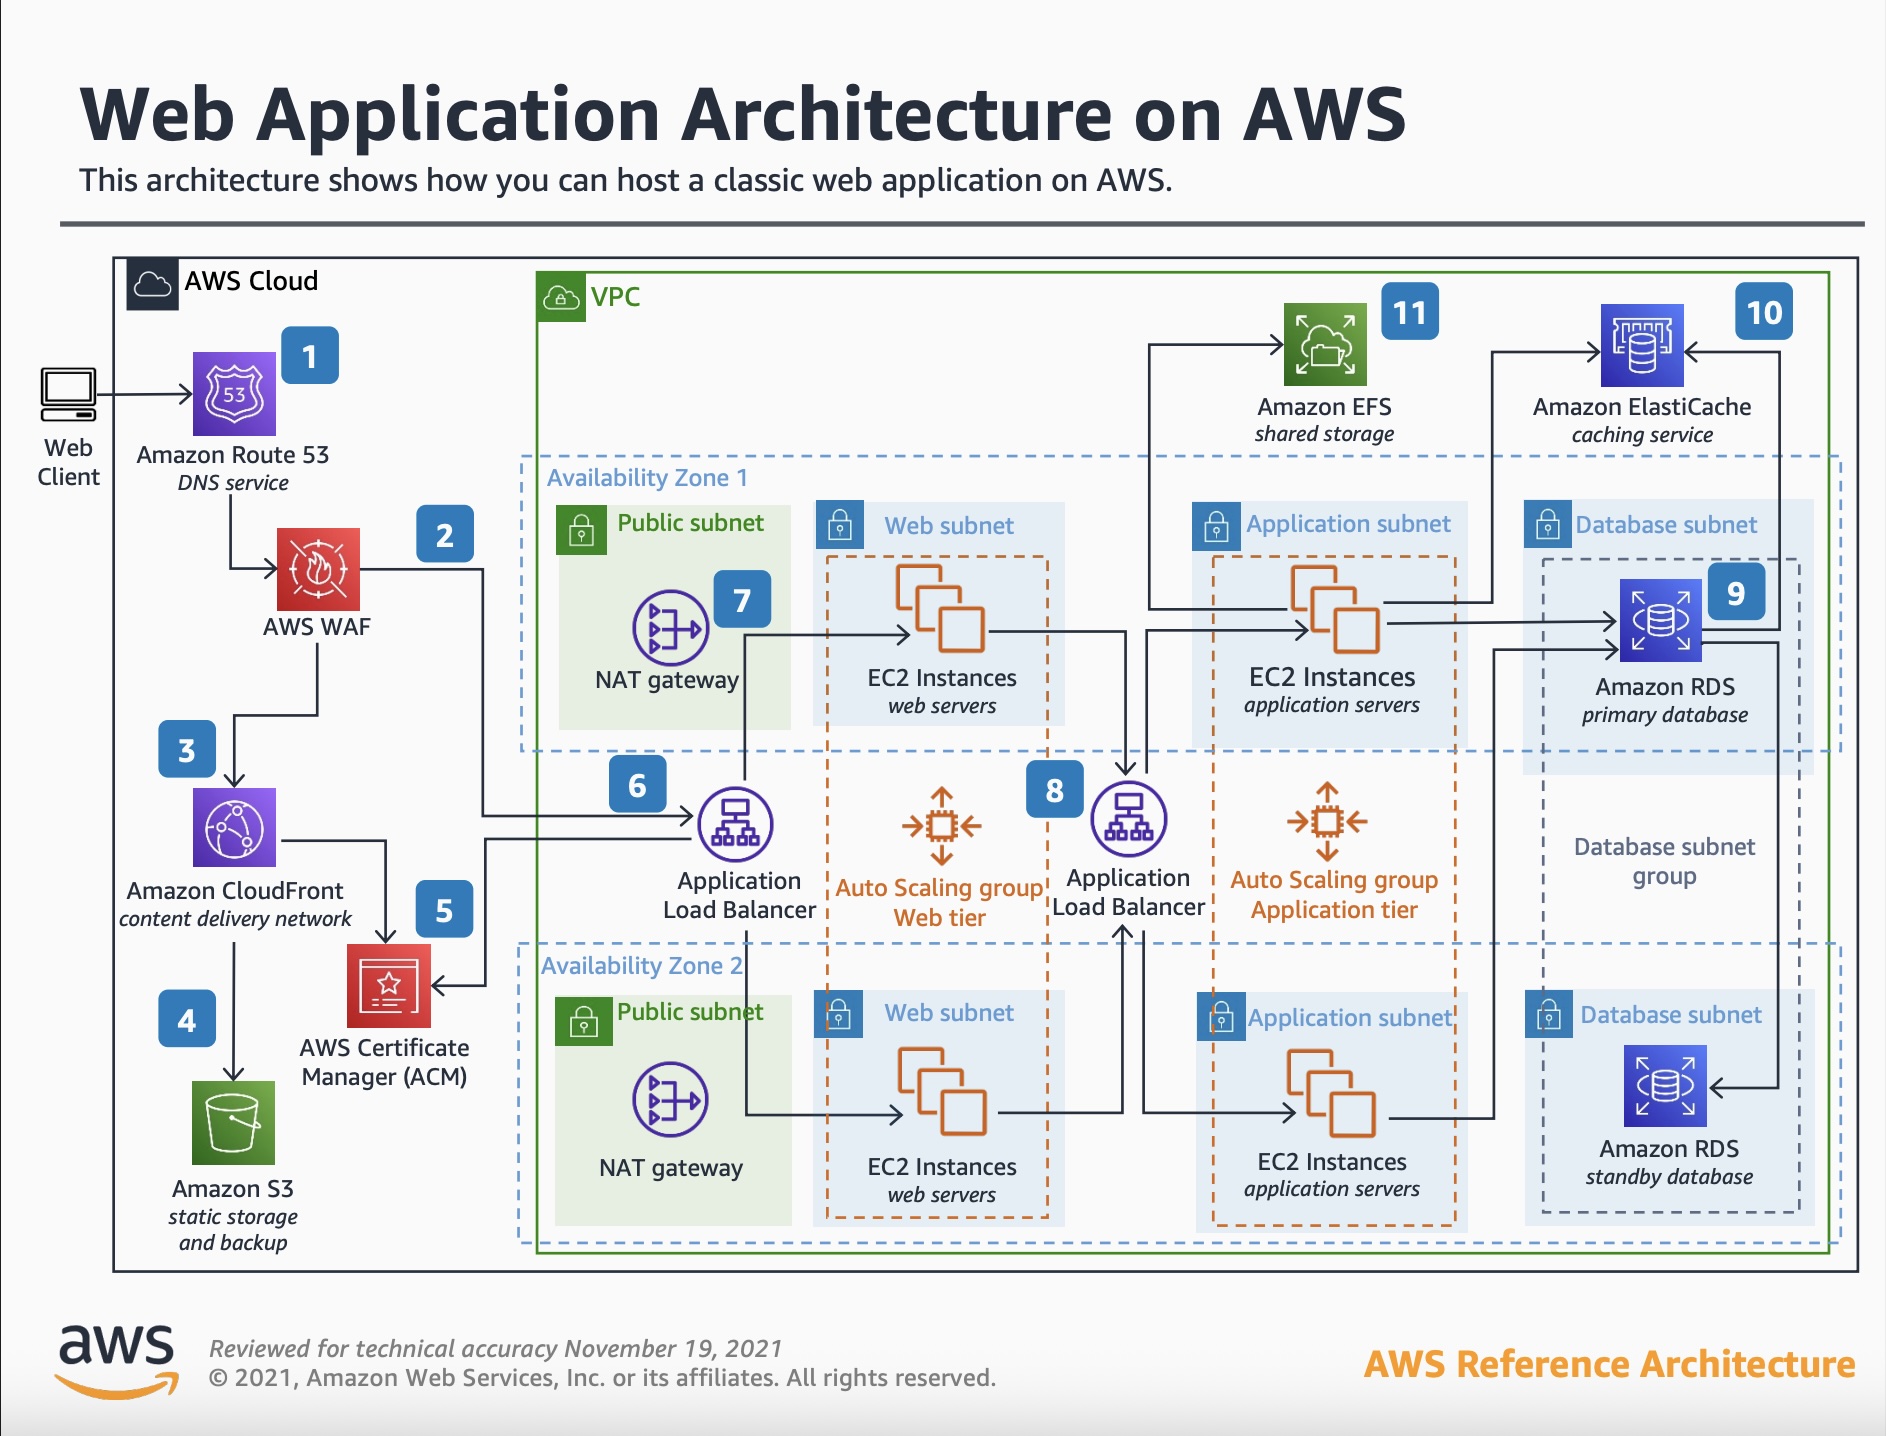Select the Amazon CloudFront icon
This screenshot has height=1436, width=1886.
[235, 826]
